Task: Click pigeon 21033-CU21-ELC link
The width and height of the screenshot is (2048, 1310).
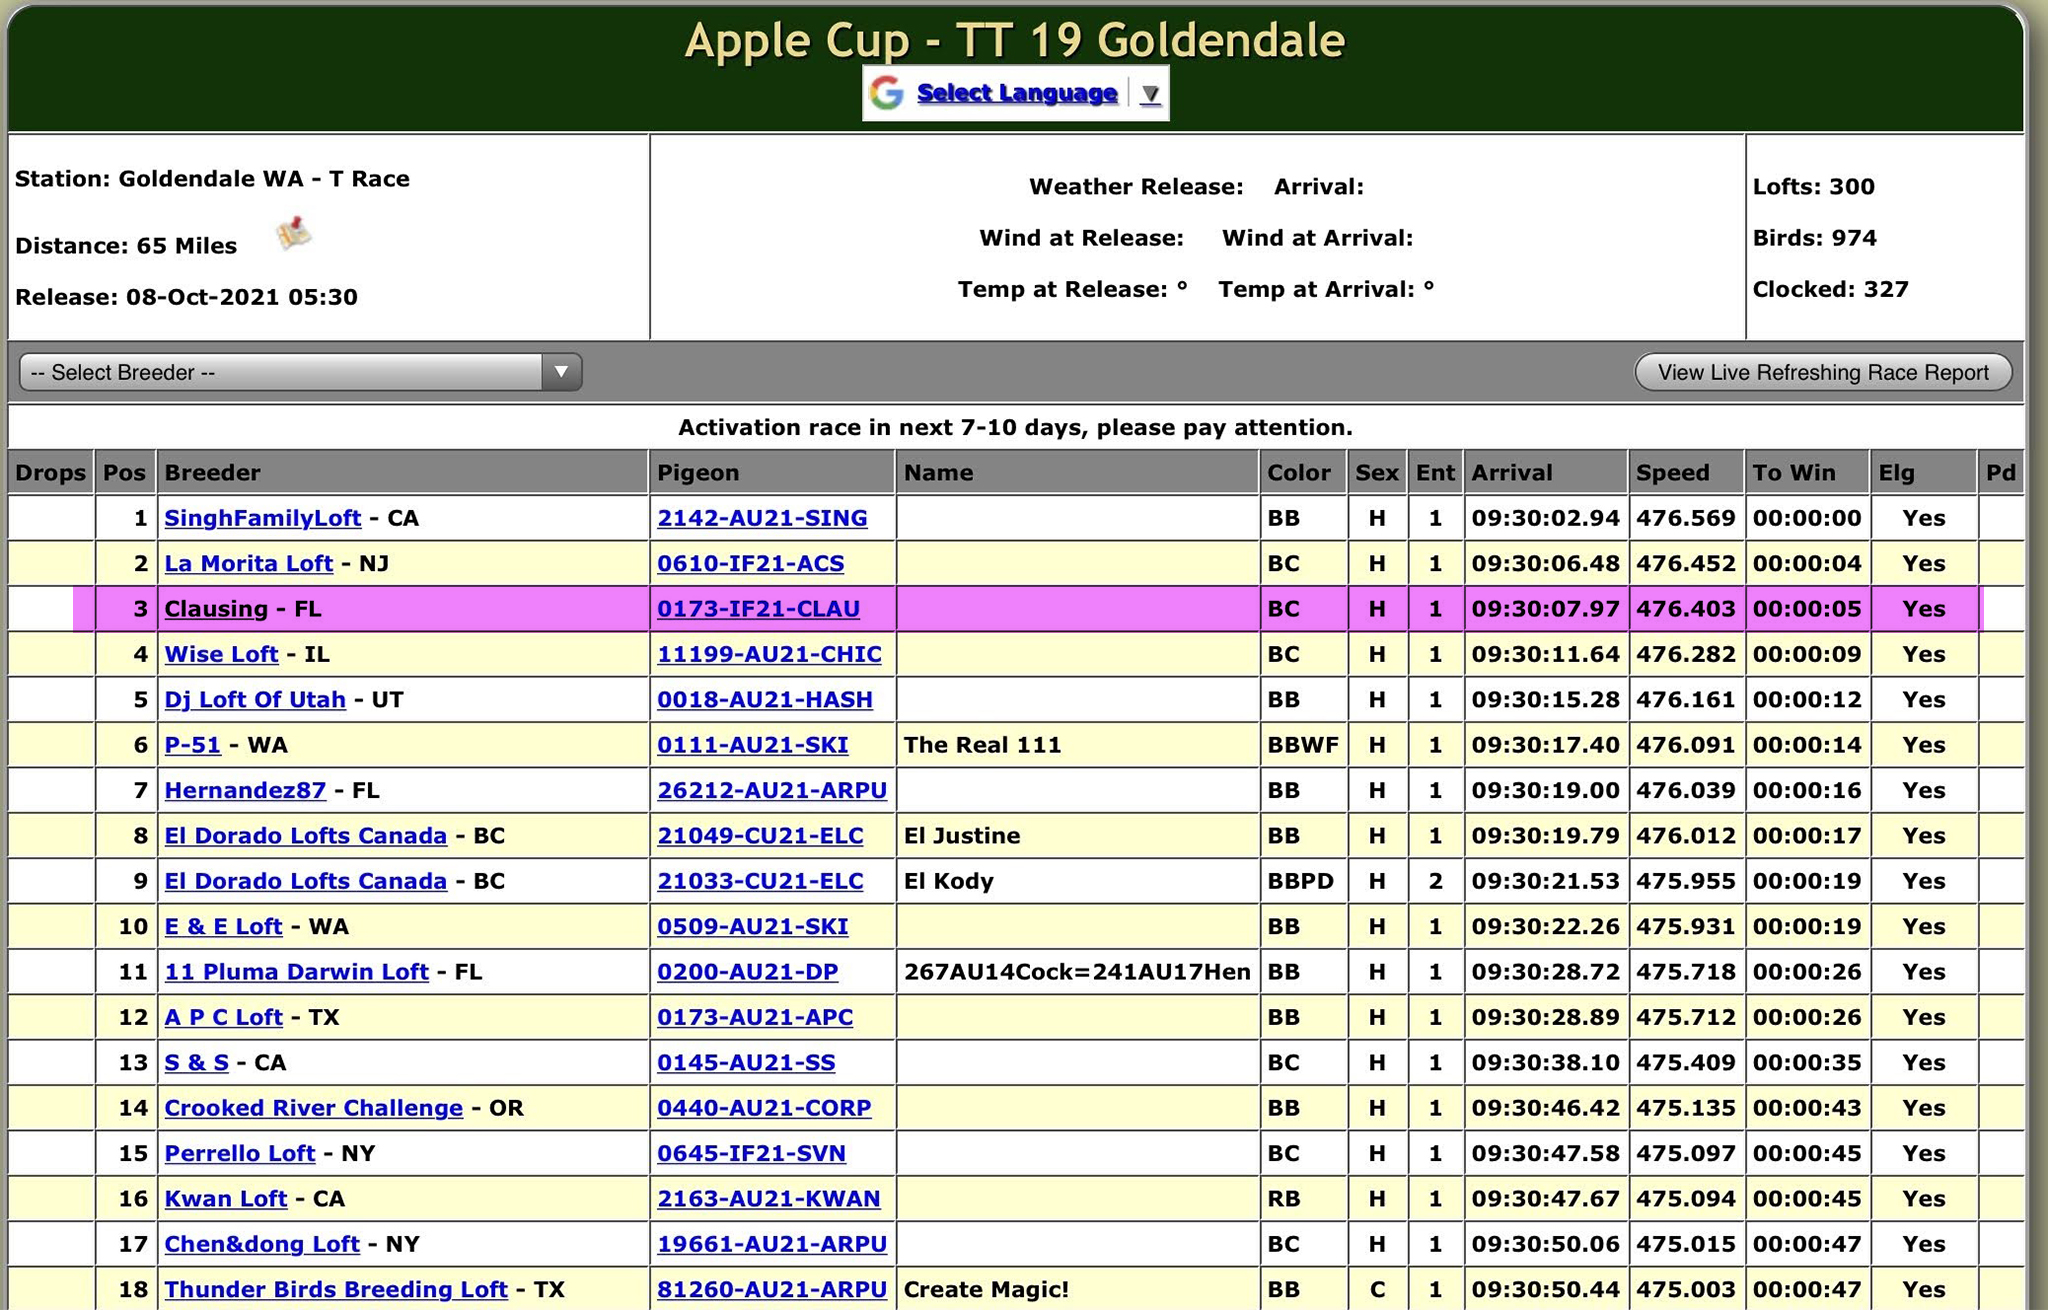Action: coord(759,881)
